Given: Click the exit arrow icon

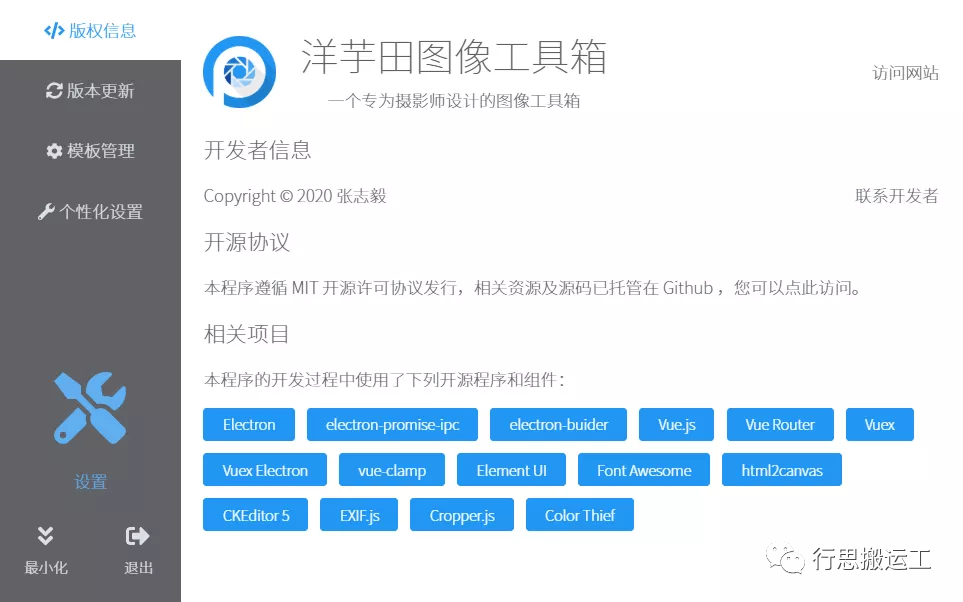Looking at the screenshot, I should click(137, 536).
